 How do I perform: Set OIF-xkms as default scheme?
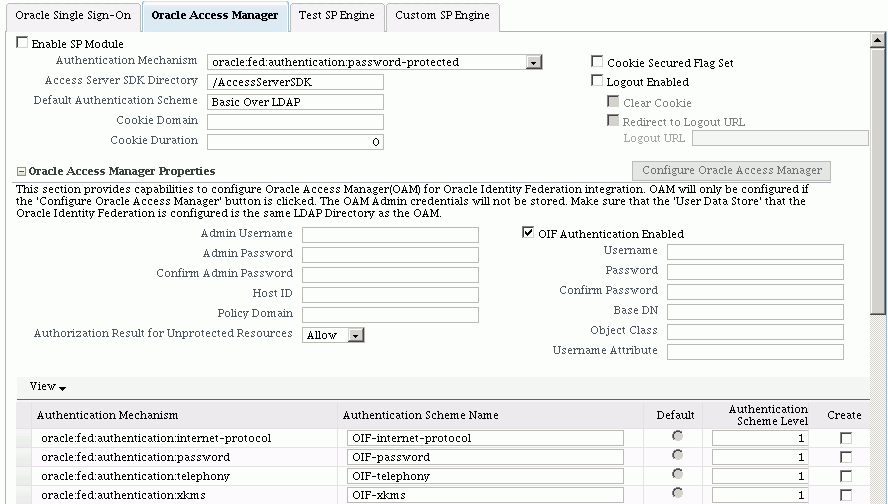pos(677,493)
